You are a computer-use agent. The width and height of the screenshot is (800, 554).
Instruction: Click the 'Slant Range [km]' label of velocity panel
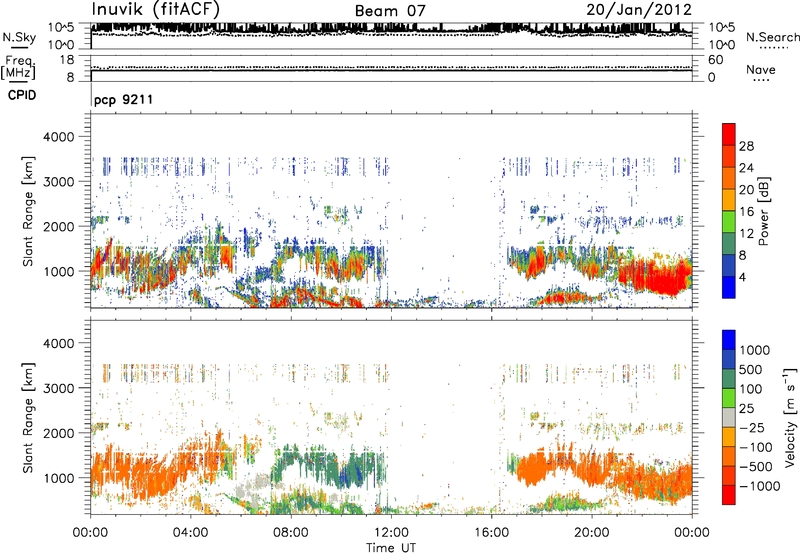28,418
